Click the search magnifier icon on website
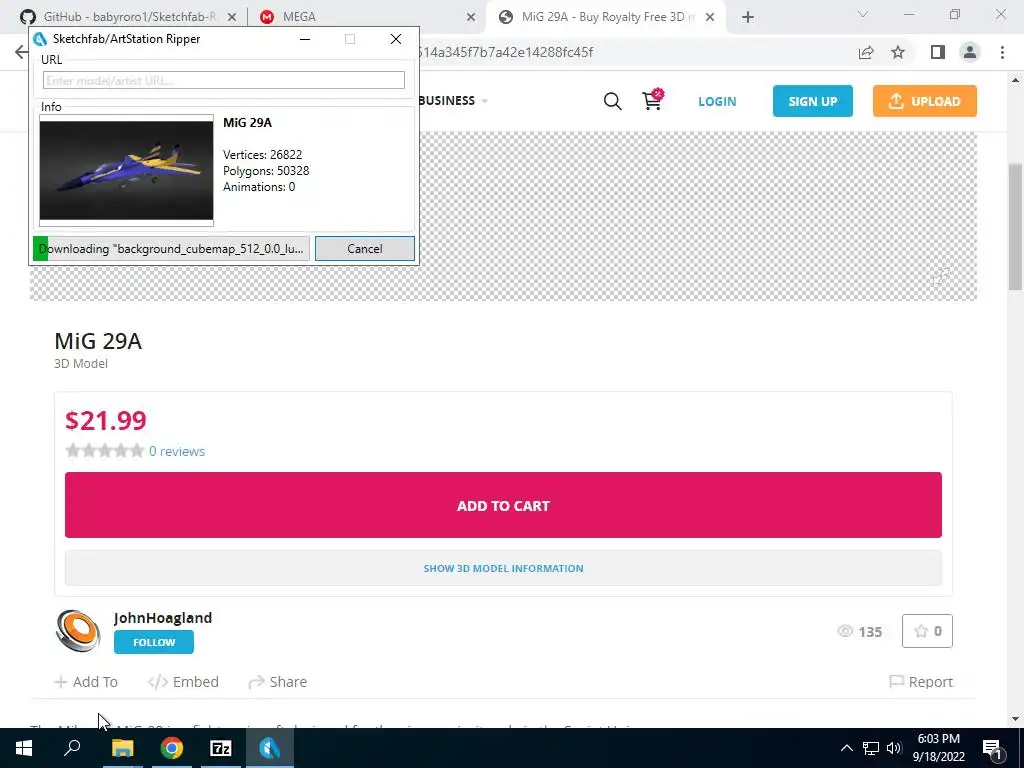Viewport: 1024px width, 768px height. click(x=612, y=101)
